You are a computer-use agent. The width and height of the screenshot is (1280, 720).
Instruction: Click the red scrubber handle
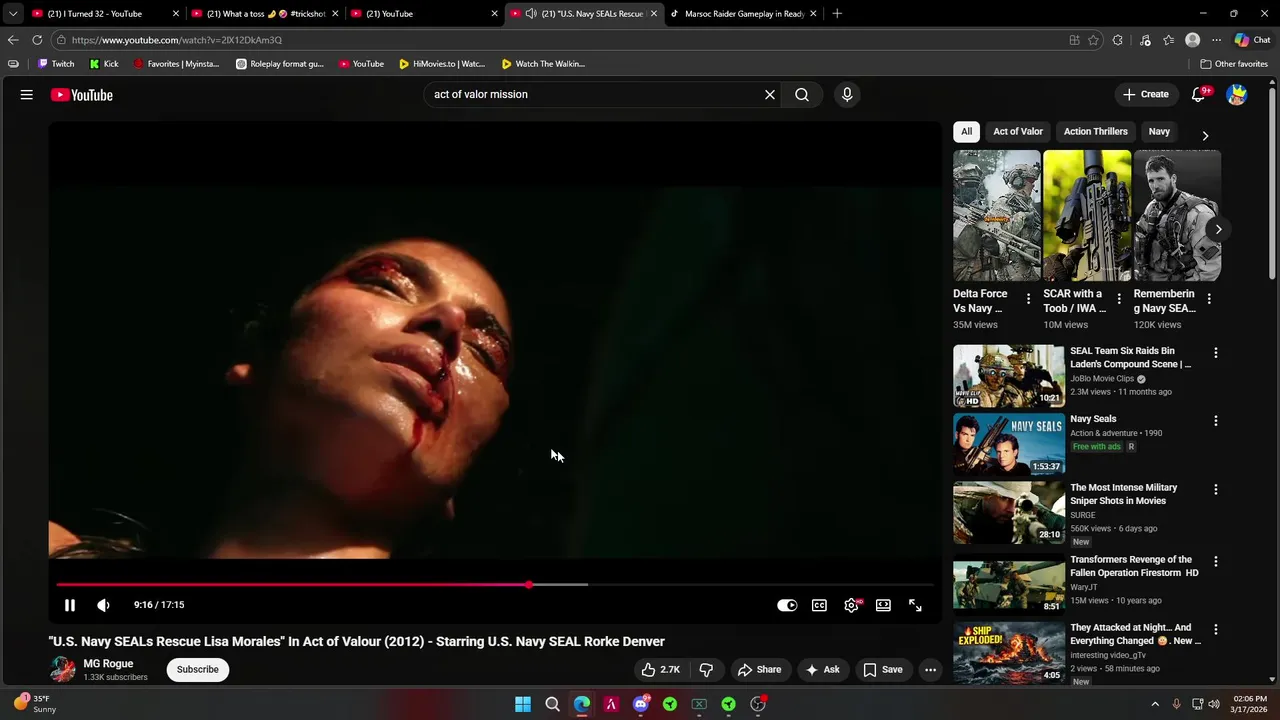[x=529, y=585]
